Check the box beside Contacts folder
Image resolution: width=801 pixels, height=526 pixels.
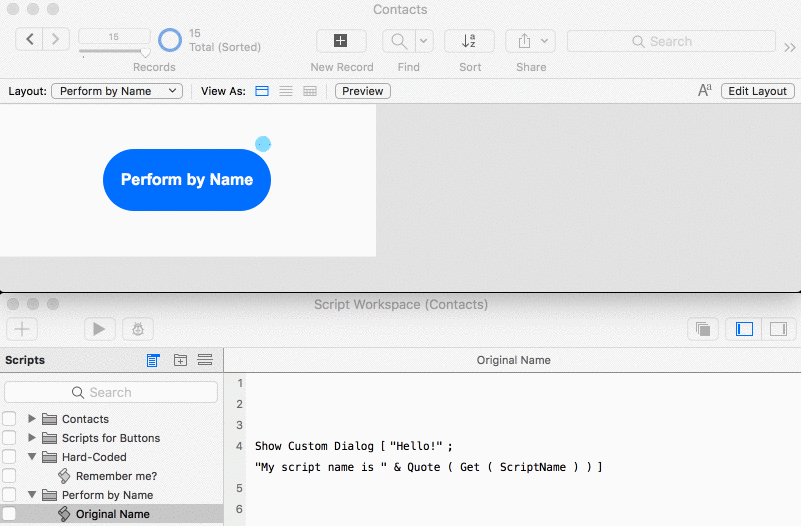(9, 419)
